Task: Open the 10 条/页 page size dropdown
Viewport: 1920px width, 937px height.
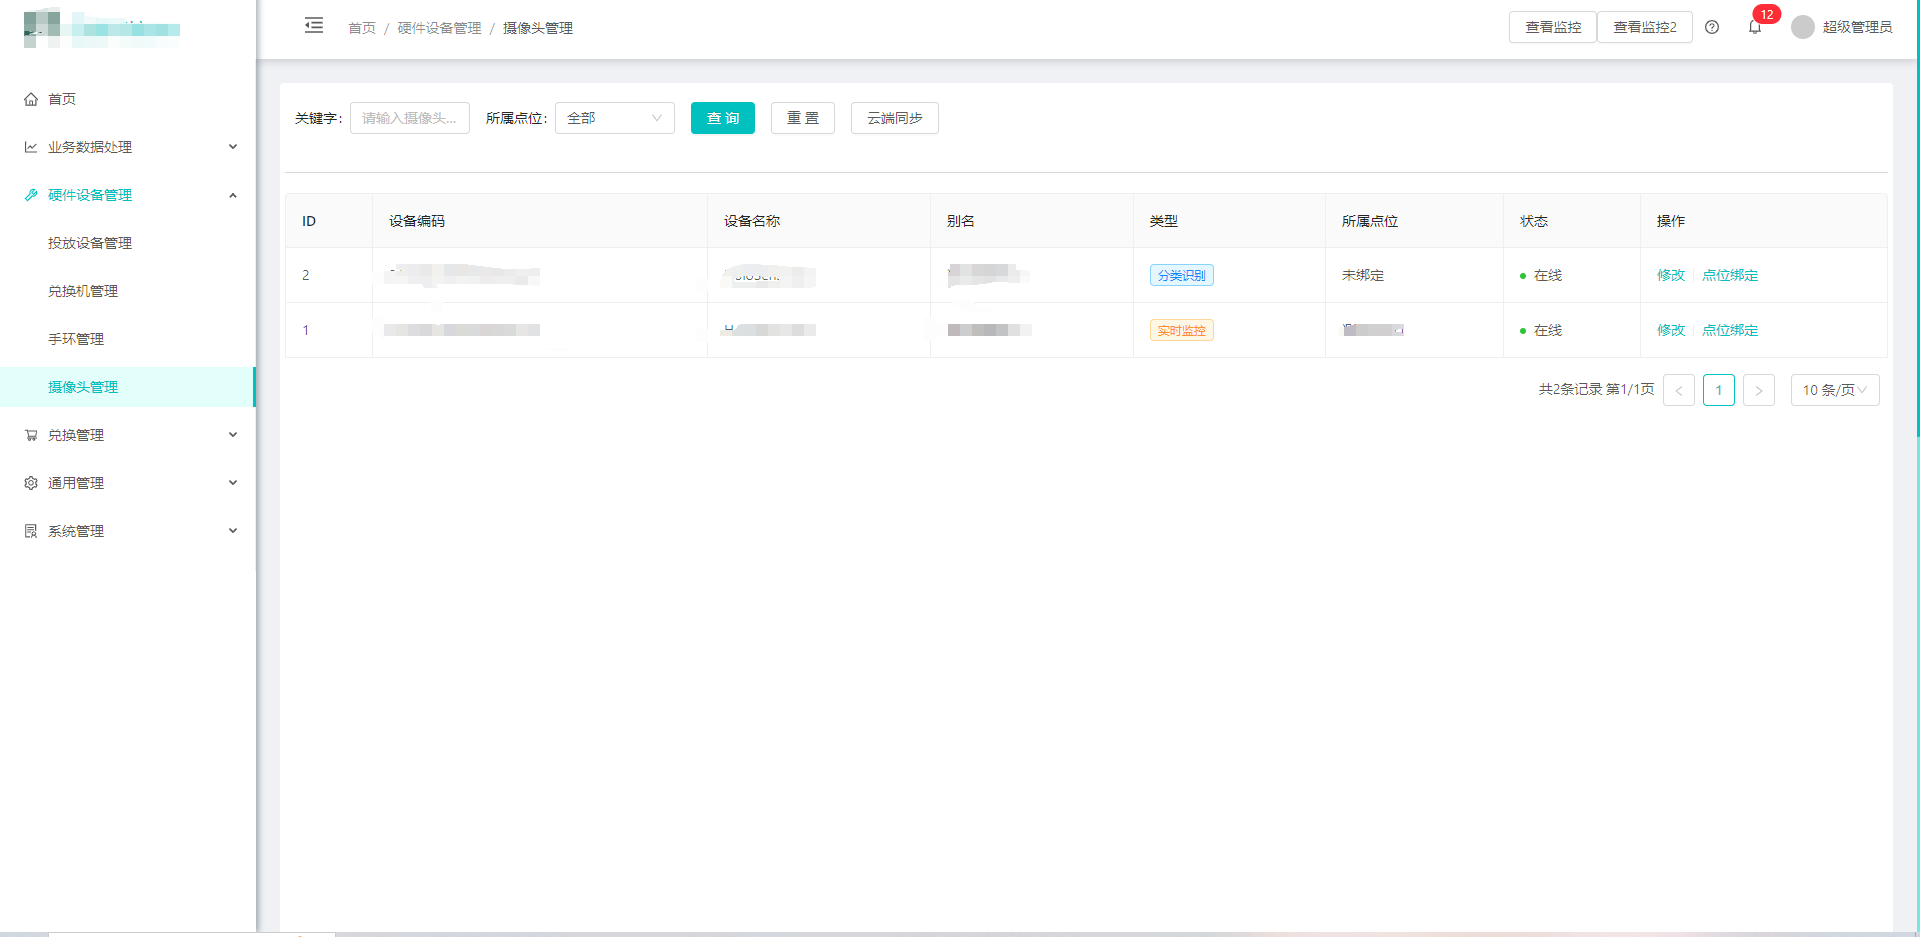Action: 1835,390
